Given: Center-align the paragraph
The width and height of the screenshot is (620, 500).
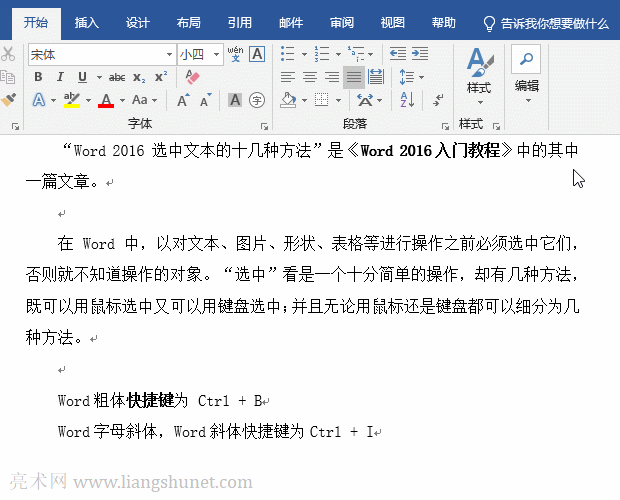Looking at the screenshot, I should pyautogui.click(x=310, y=77).
